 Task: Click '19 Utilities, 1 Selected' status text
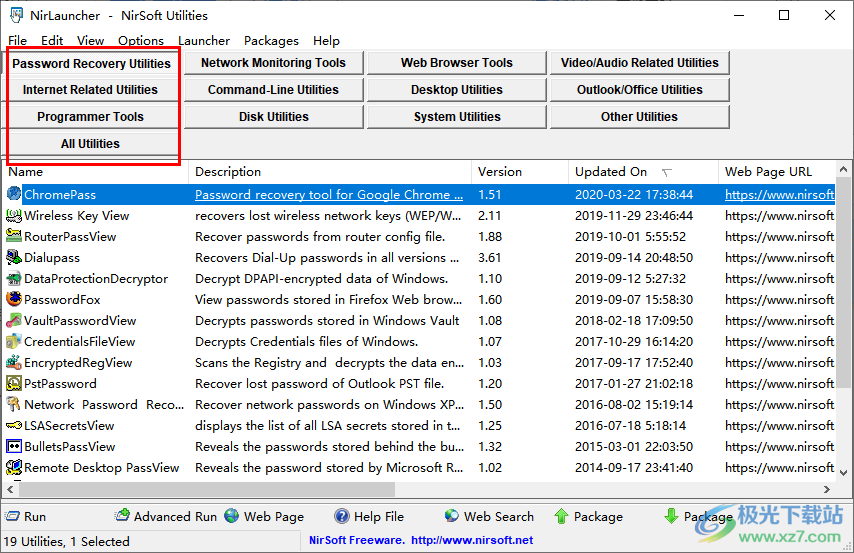click(x=66, y=541)
